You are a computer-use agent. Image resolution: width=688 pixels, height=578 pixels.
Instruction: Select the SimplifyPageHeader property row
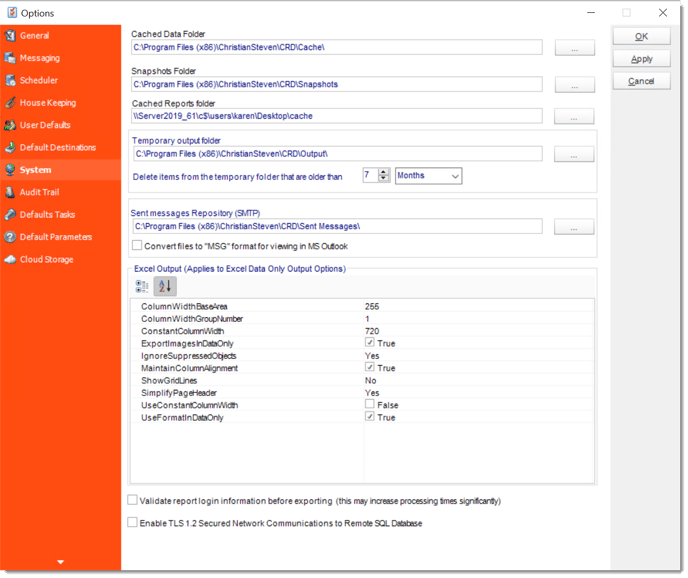pyautogui.click(x=362, y=392)
